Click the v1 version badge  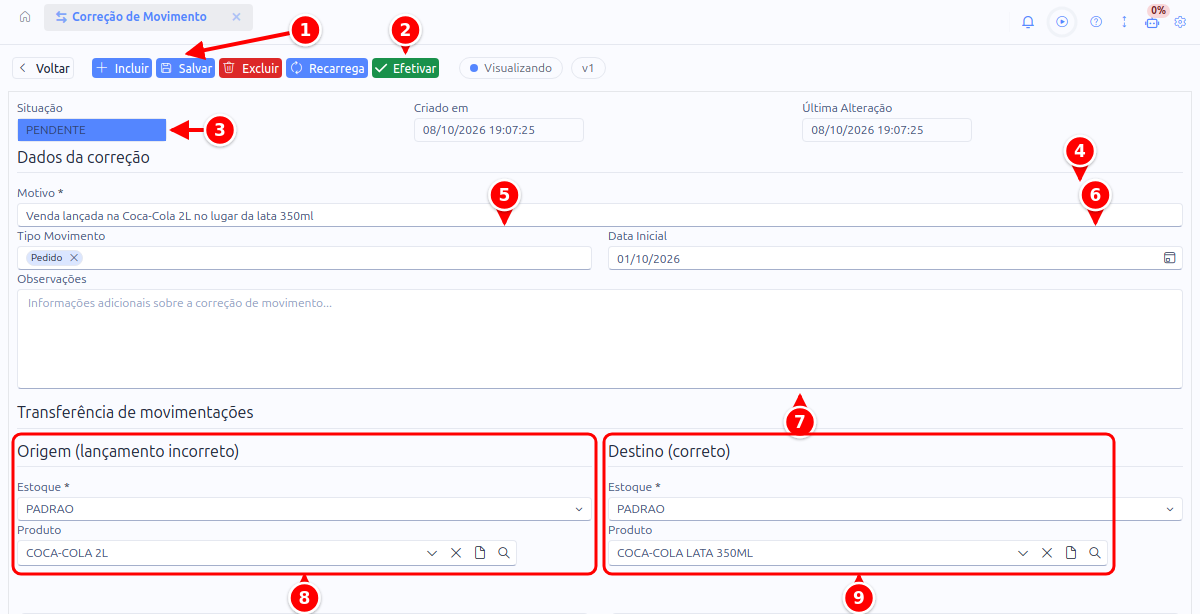click(588, 68)
